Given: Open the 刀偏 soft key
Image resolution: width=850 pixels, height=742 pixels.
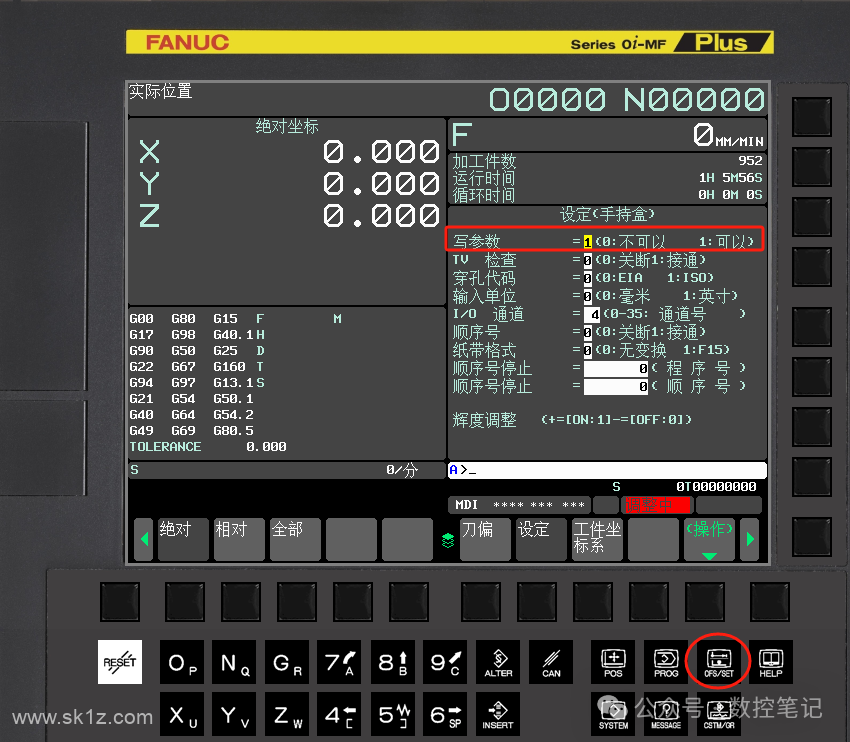Looking at the screenshot, I should coord(485,539).
